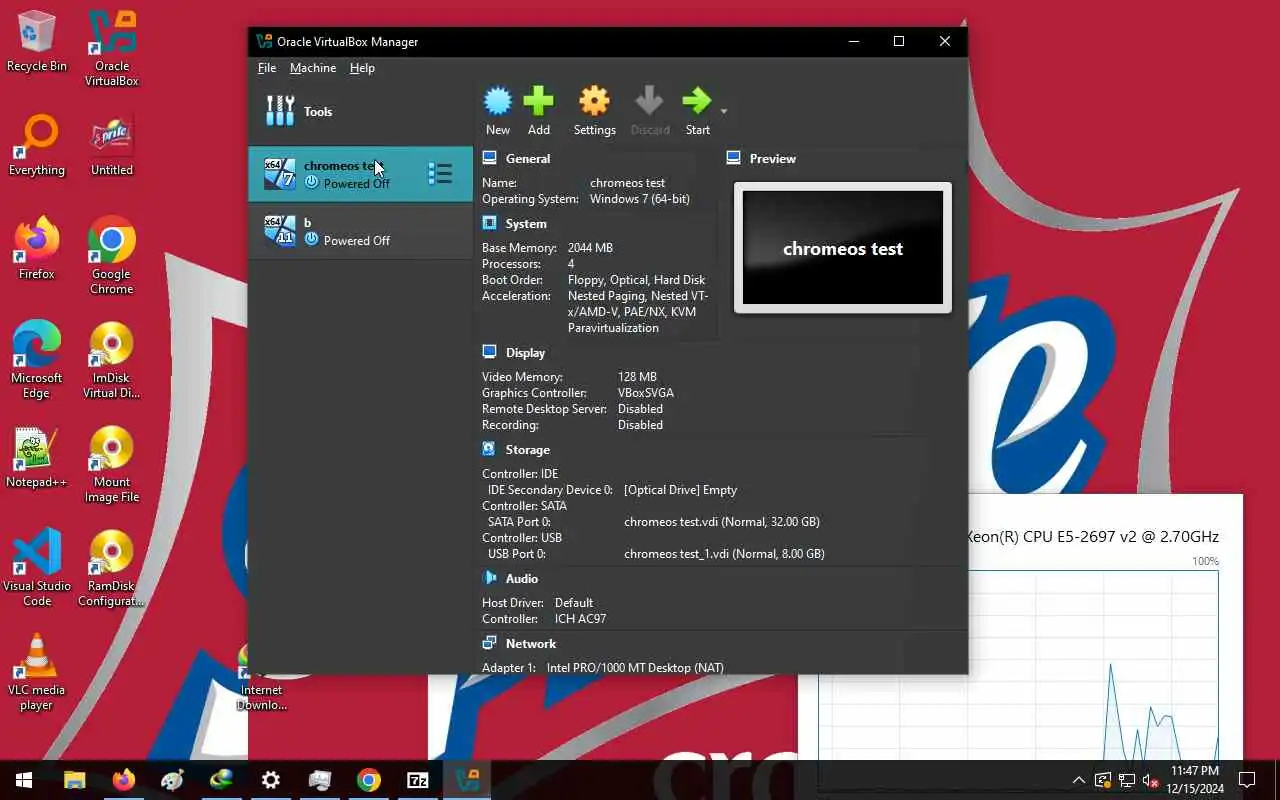
Task: Open File Explorer from the taskbar
Action: tap(75, 780)
